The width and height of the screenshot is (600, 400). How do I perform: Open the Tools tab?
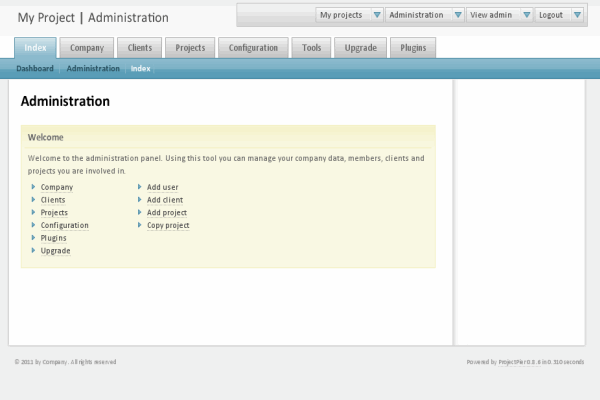311,48
